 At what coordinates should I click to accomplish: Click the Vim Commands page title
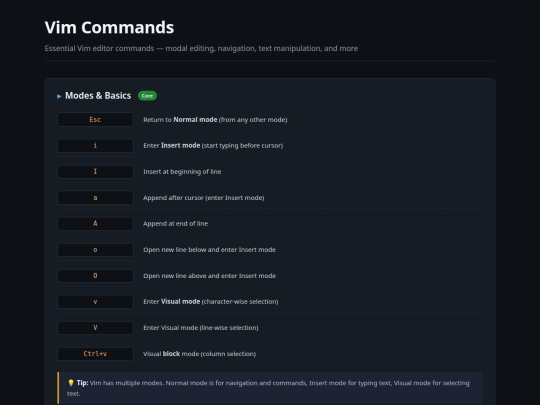tap(110, 28)
